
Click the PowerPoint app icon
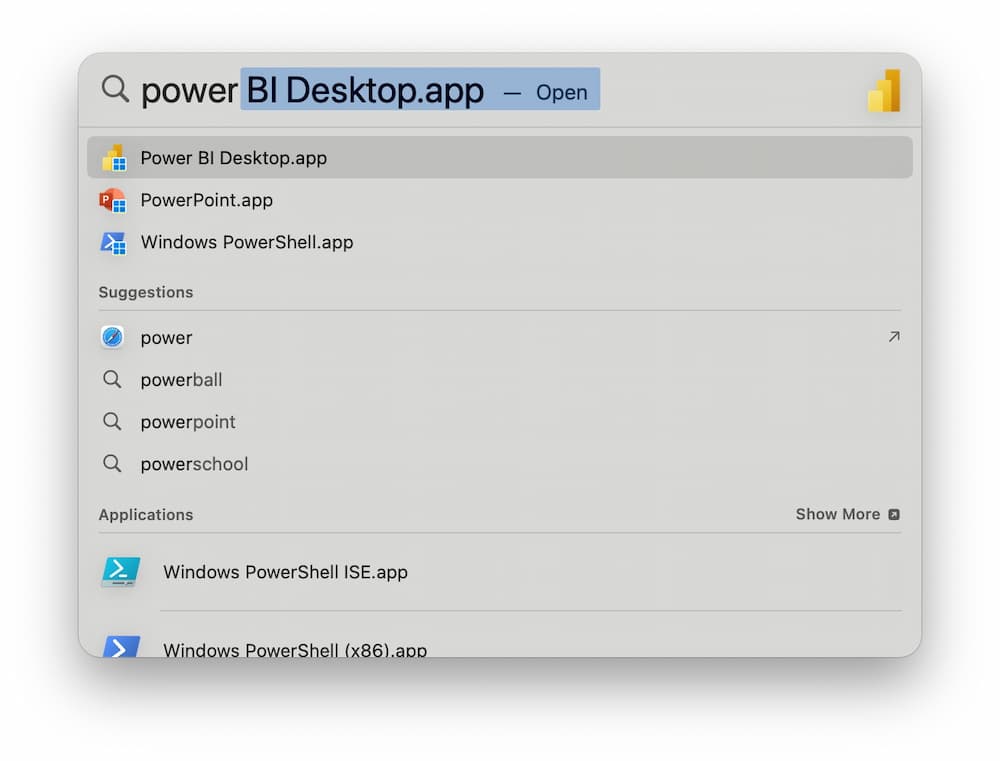pyautogui.click(x=113, y=199)
